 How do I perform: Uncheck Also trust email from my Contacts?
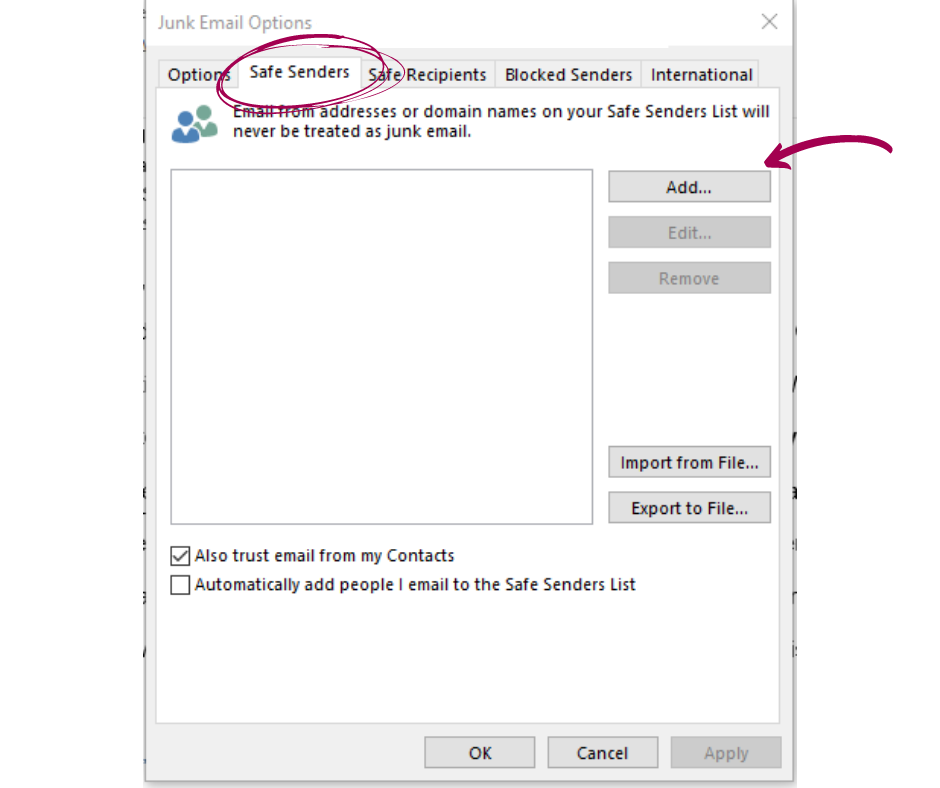click(x=179, y=555)
